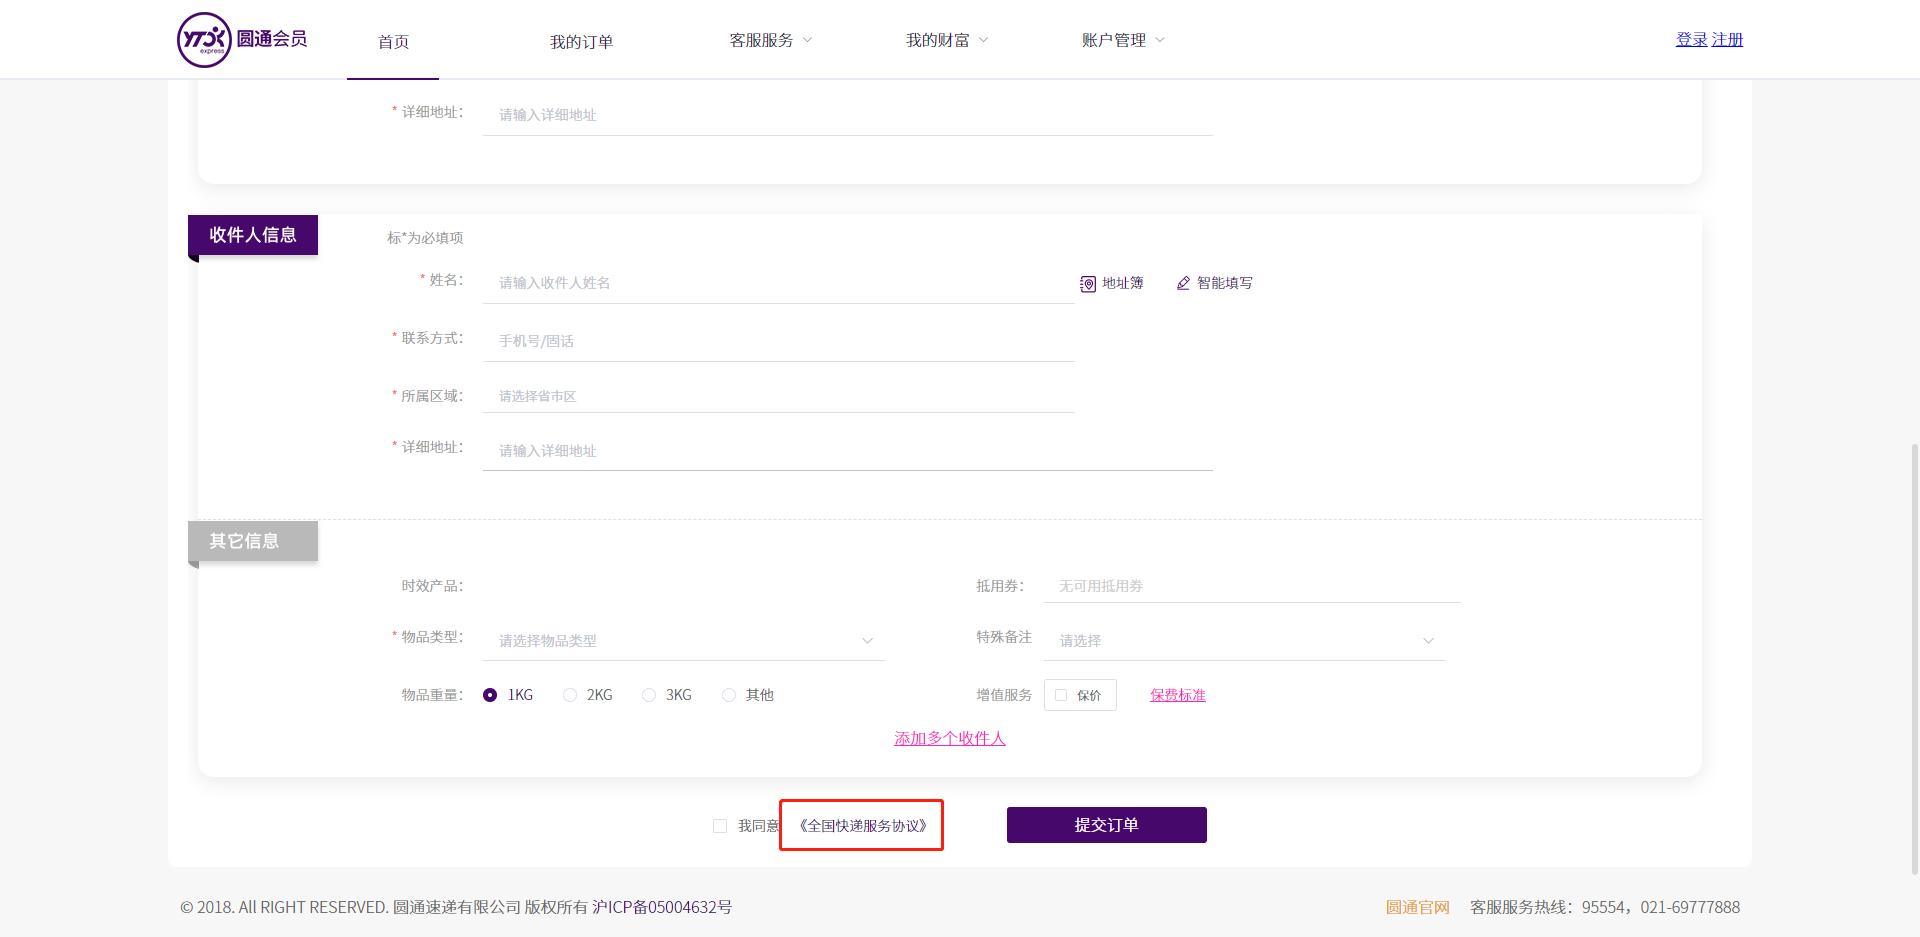Click the YTO Express circular logo
This screenshot has height=937, width=1920.
pyautogui.click(x=204, y=39)
